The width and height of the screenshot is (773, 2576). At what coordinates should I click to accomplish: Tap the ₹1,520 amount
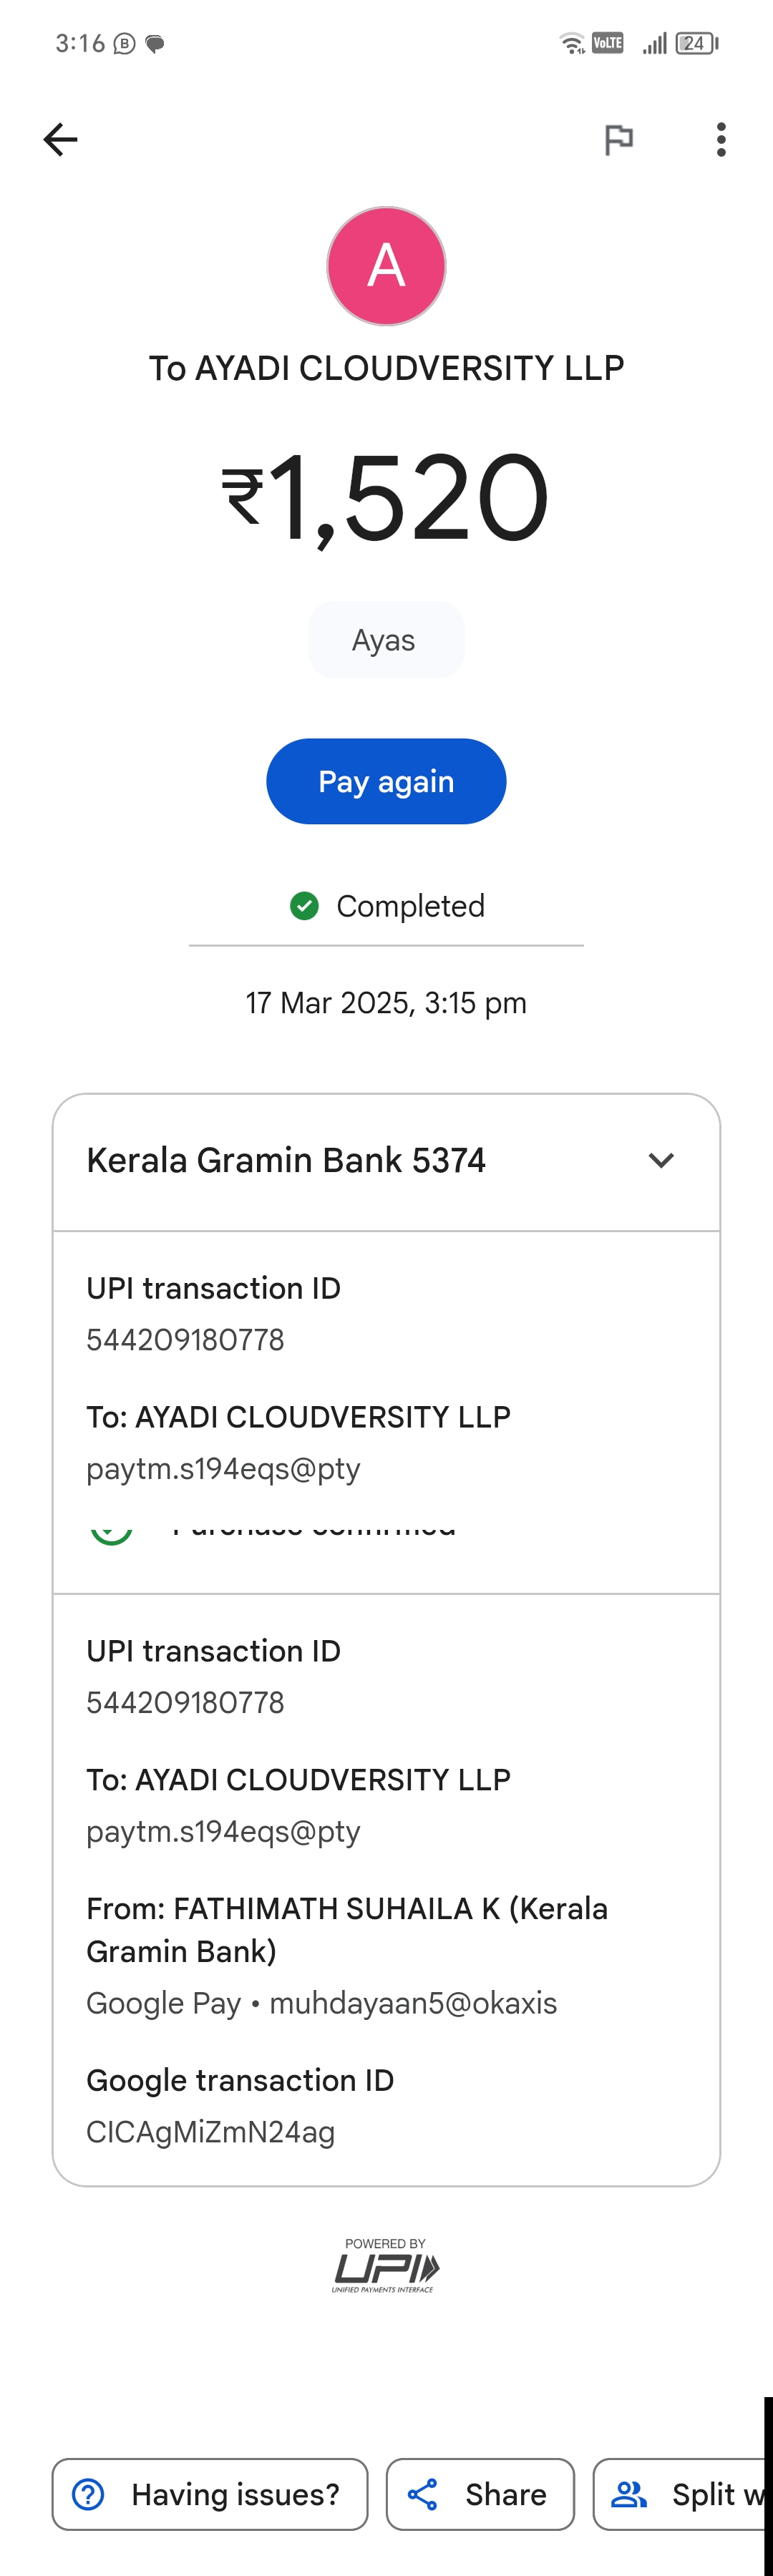(386, 497)
